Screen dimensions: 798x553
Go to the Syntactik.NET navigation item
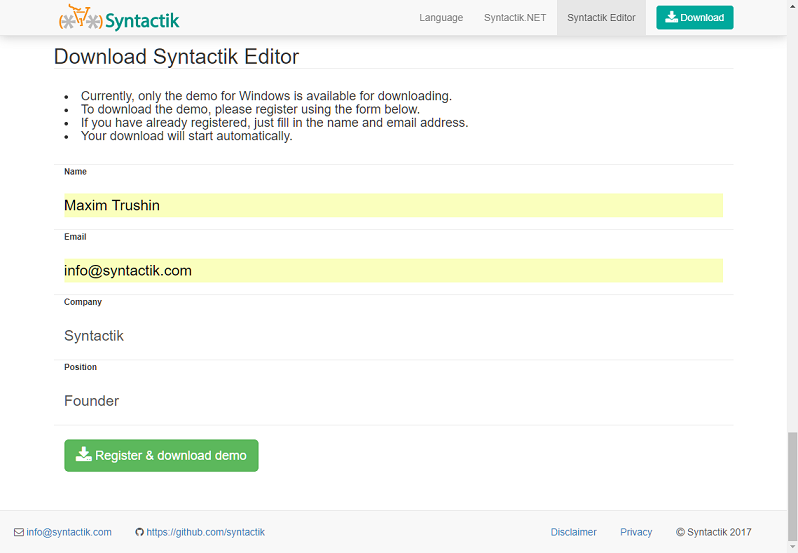pyautogui.click(x=515, y=18)
